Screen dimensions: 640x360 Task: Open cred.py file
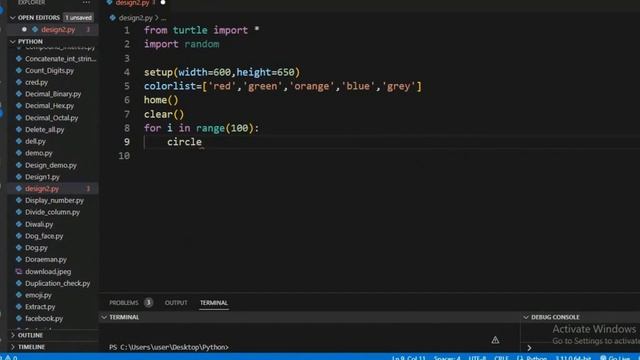[36, 82]
